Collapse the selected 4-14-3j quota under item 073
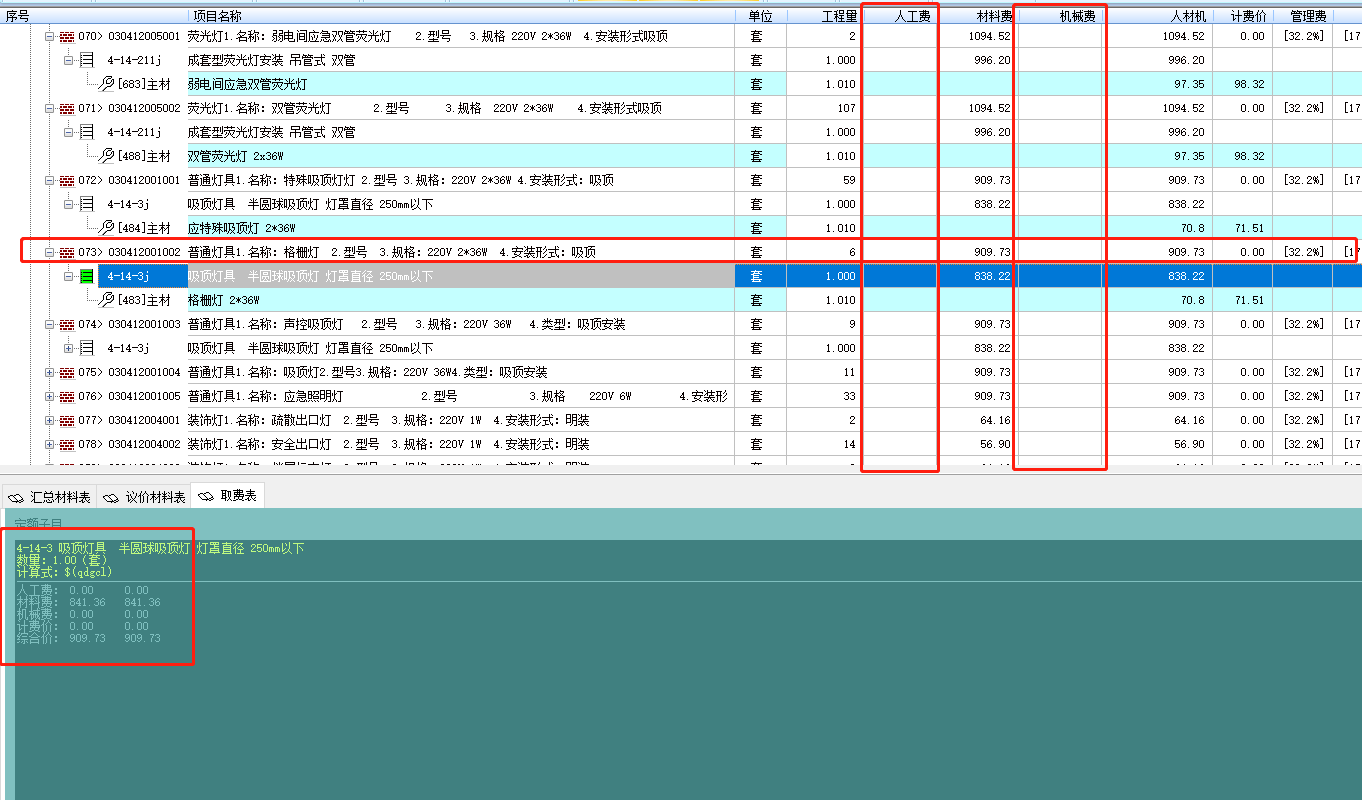Image resolution: width=1362 pixels, height=800 pixels. click(69, 276)
